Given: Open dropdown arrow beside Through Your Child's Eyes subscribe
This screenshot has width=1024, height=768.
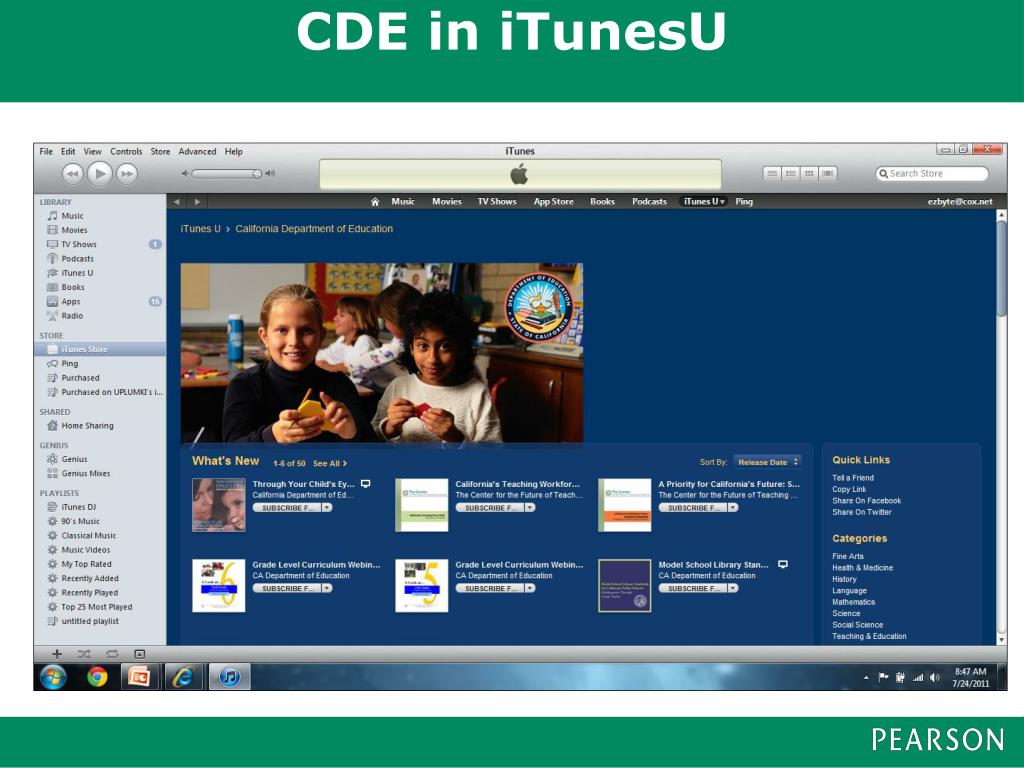Looking at the screenshot, I should 327,507.
